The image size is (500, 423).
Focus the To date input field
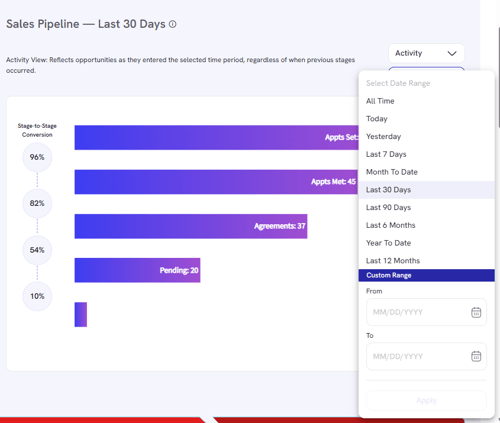(x=426, y=356)
